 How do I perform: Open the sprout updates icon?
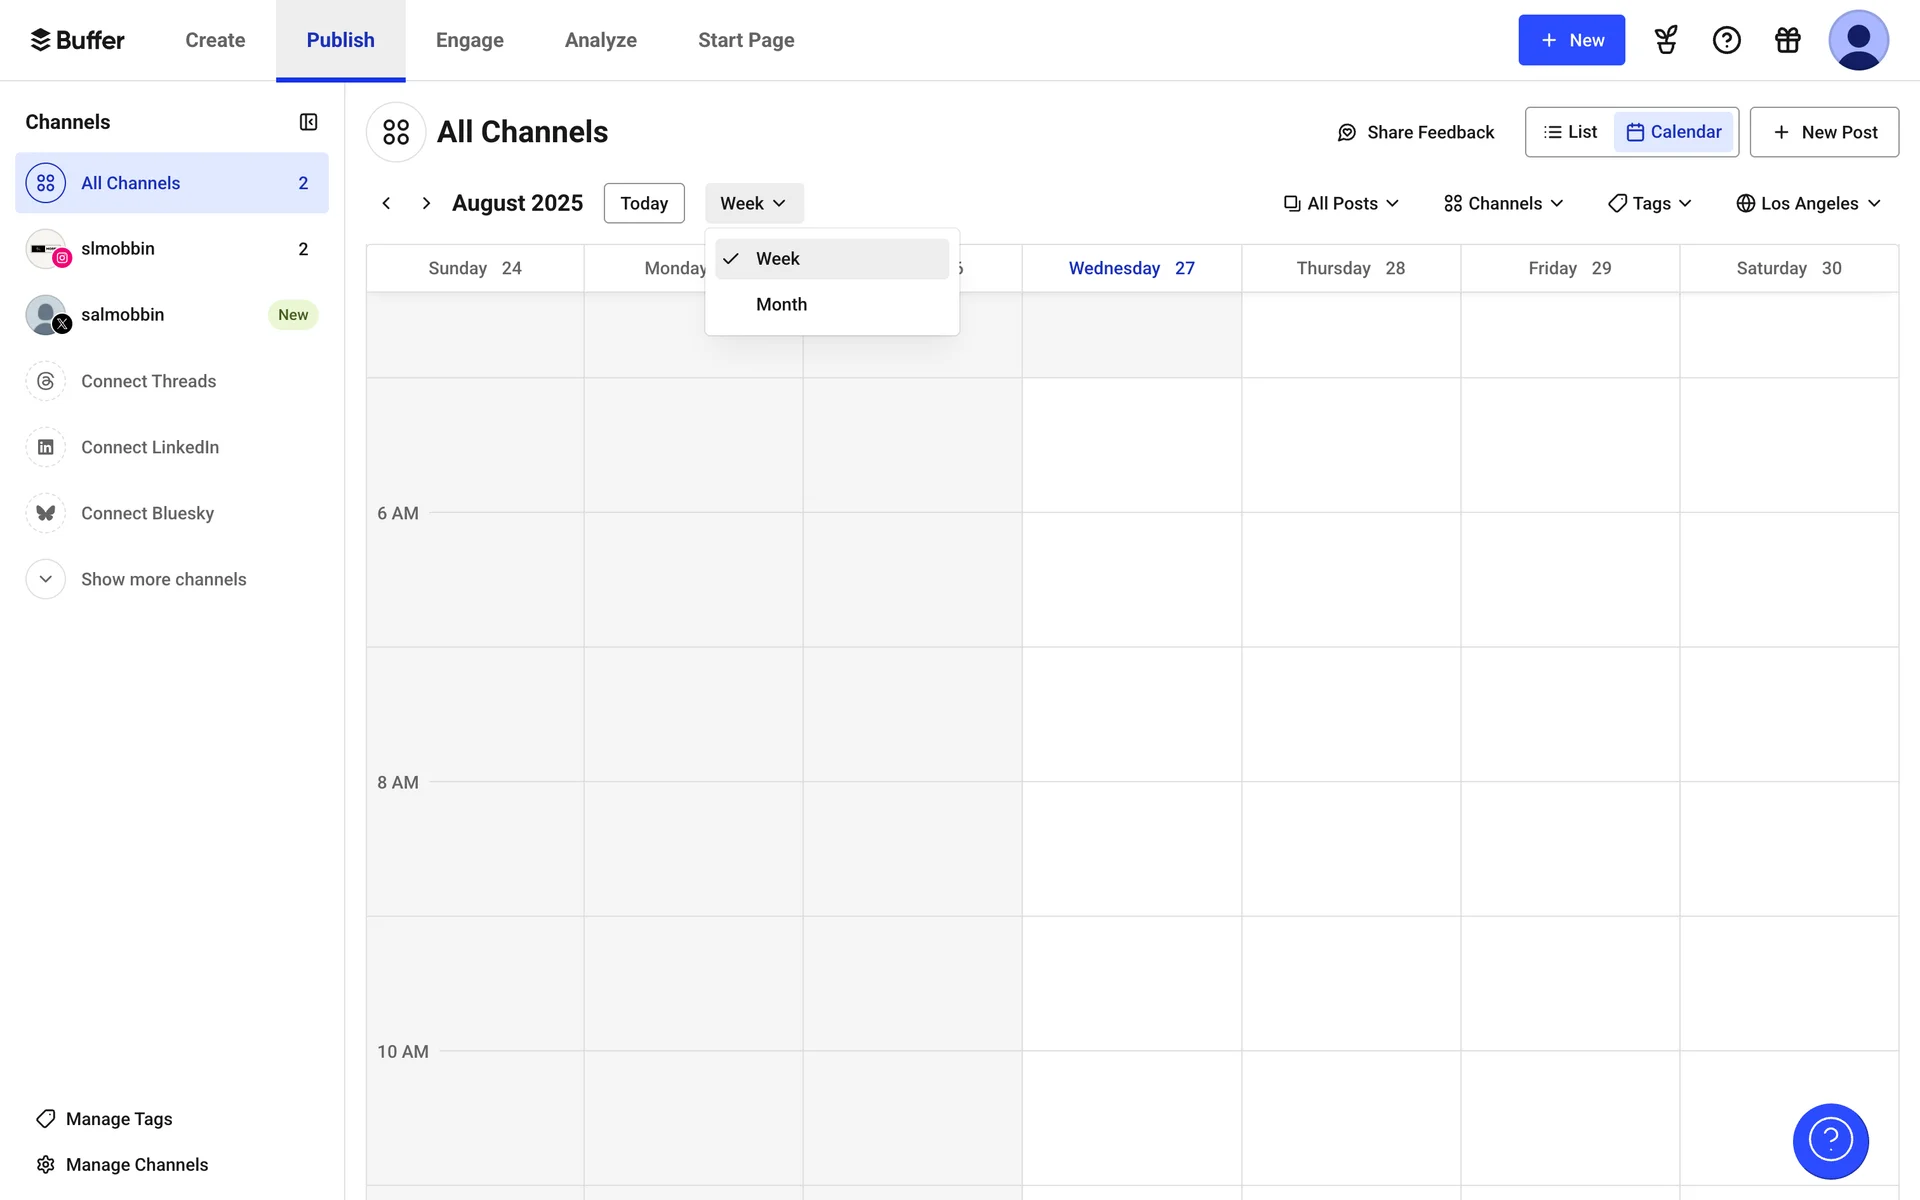[x=1666, y=40]
